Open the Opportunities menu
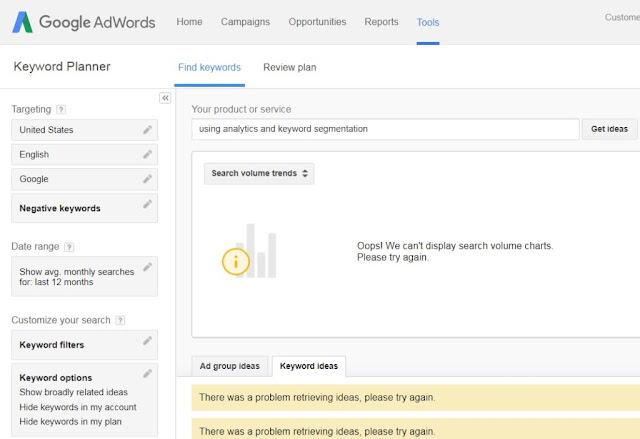Viewport: 640px width, 439px height. 317,22
